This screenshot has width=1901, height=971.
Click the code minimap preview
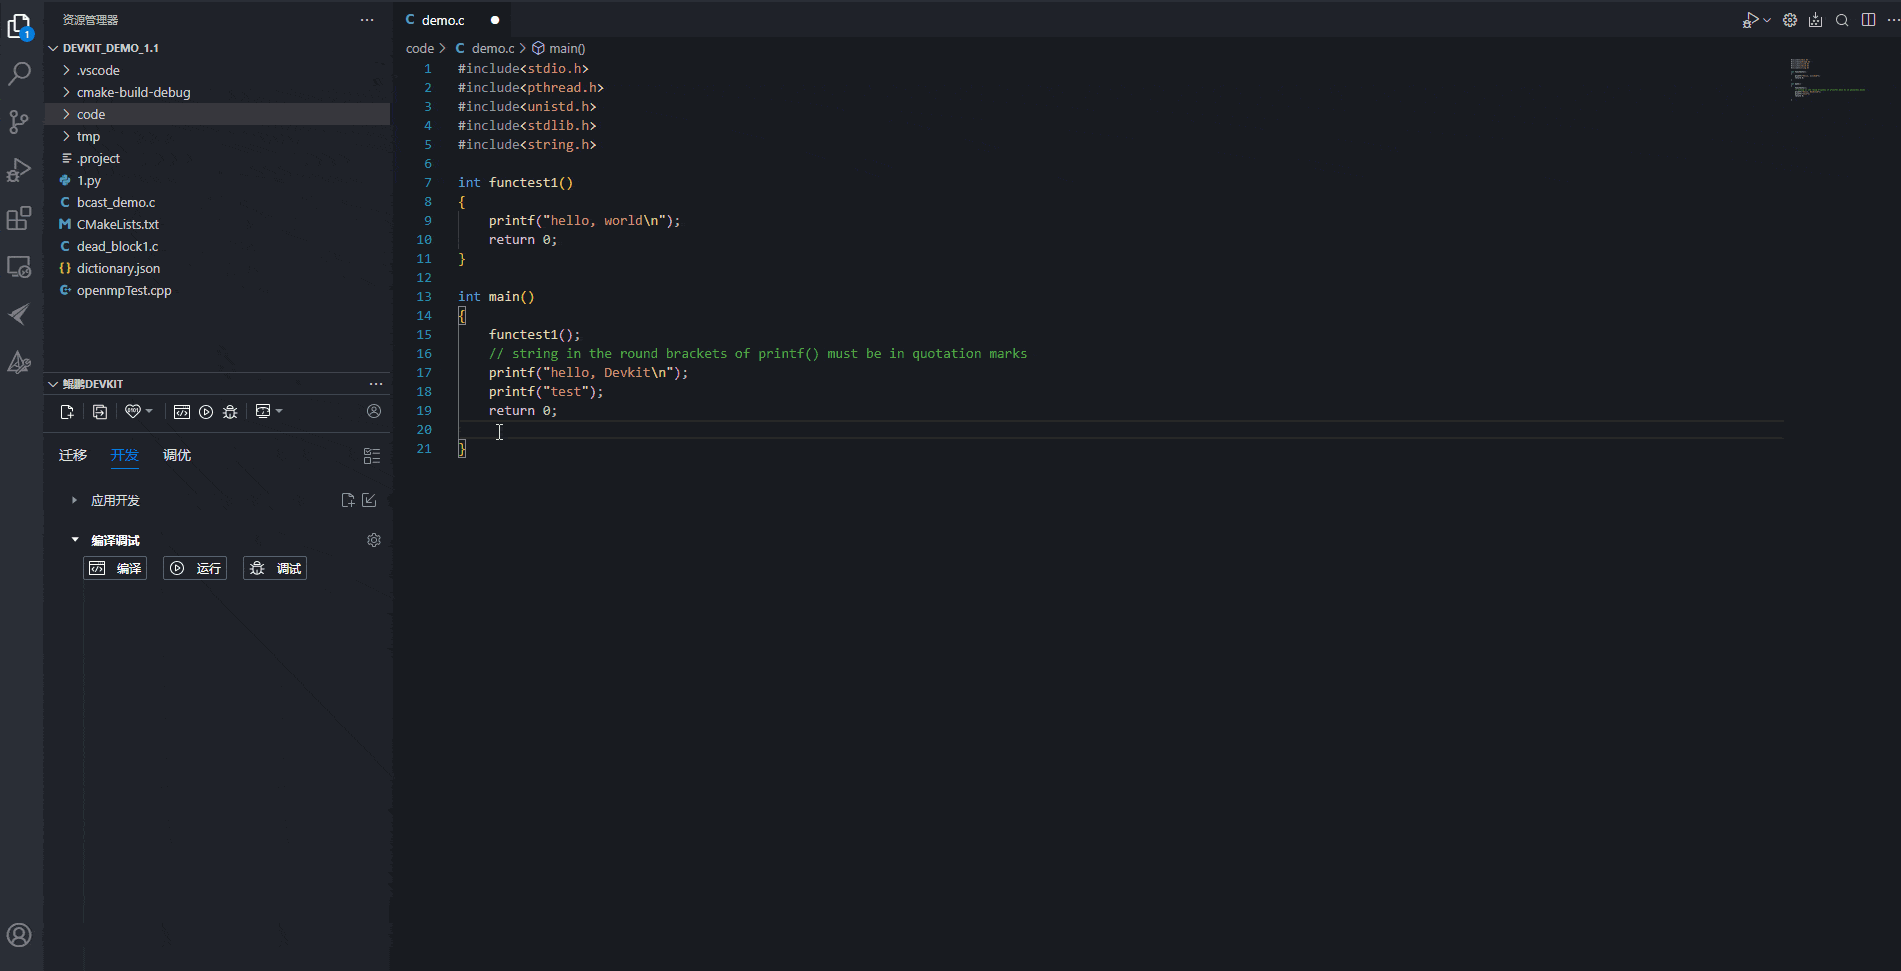click(1827, 79)
